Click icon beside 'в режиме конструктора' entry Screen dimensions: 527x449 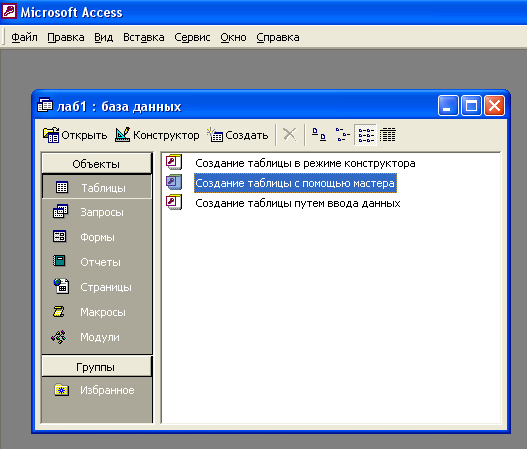click(x=174, y=162)
